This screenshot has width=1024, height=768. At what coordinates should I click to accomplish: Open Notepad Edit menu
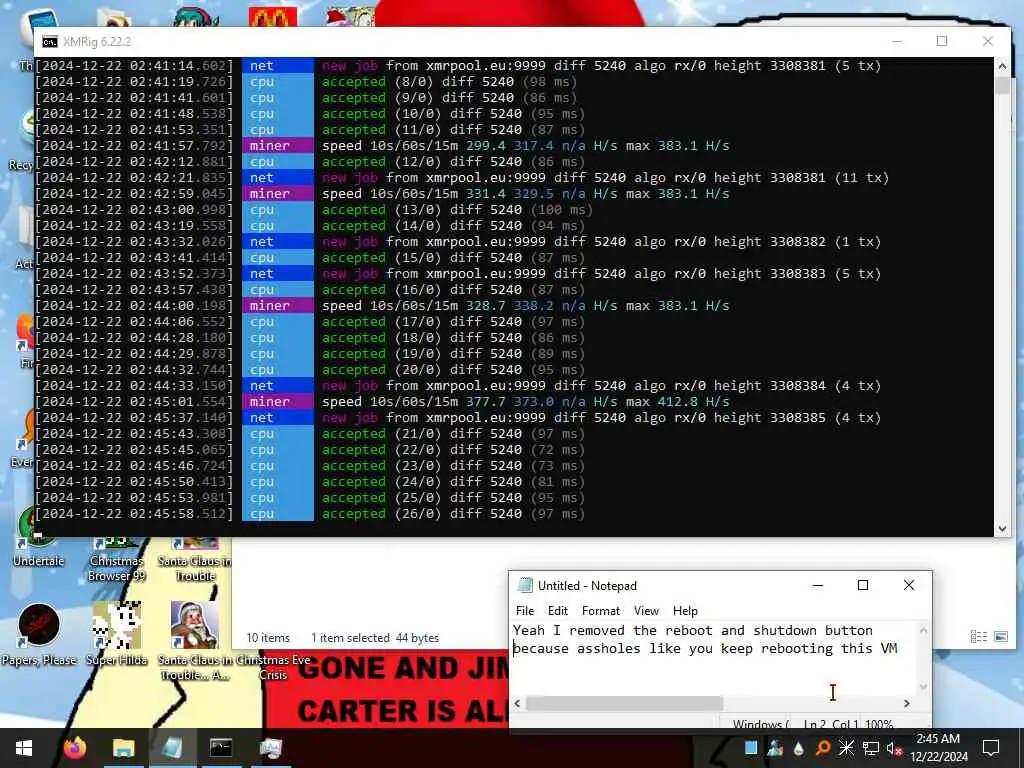point(558,611)
